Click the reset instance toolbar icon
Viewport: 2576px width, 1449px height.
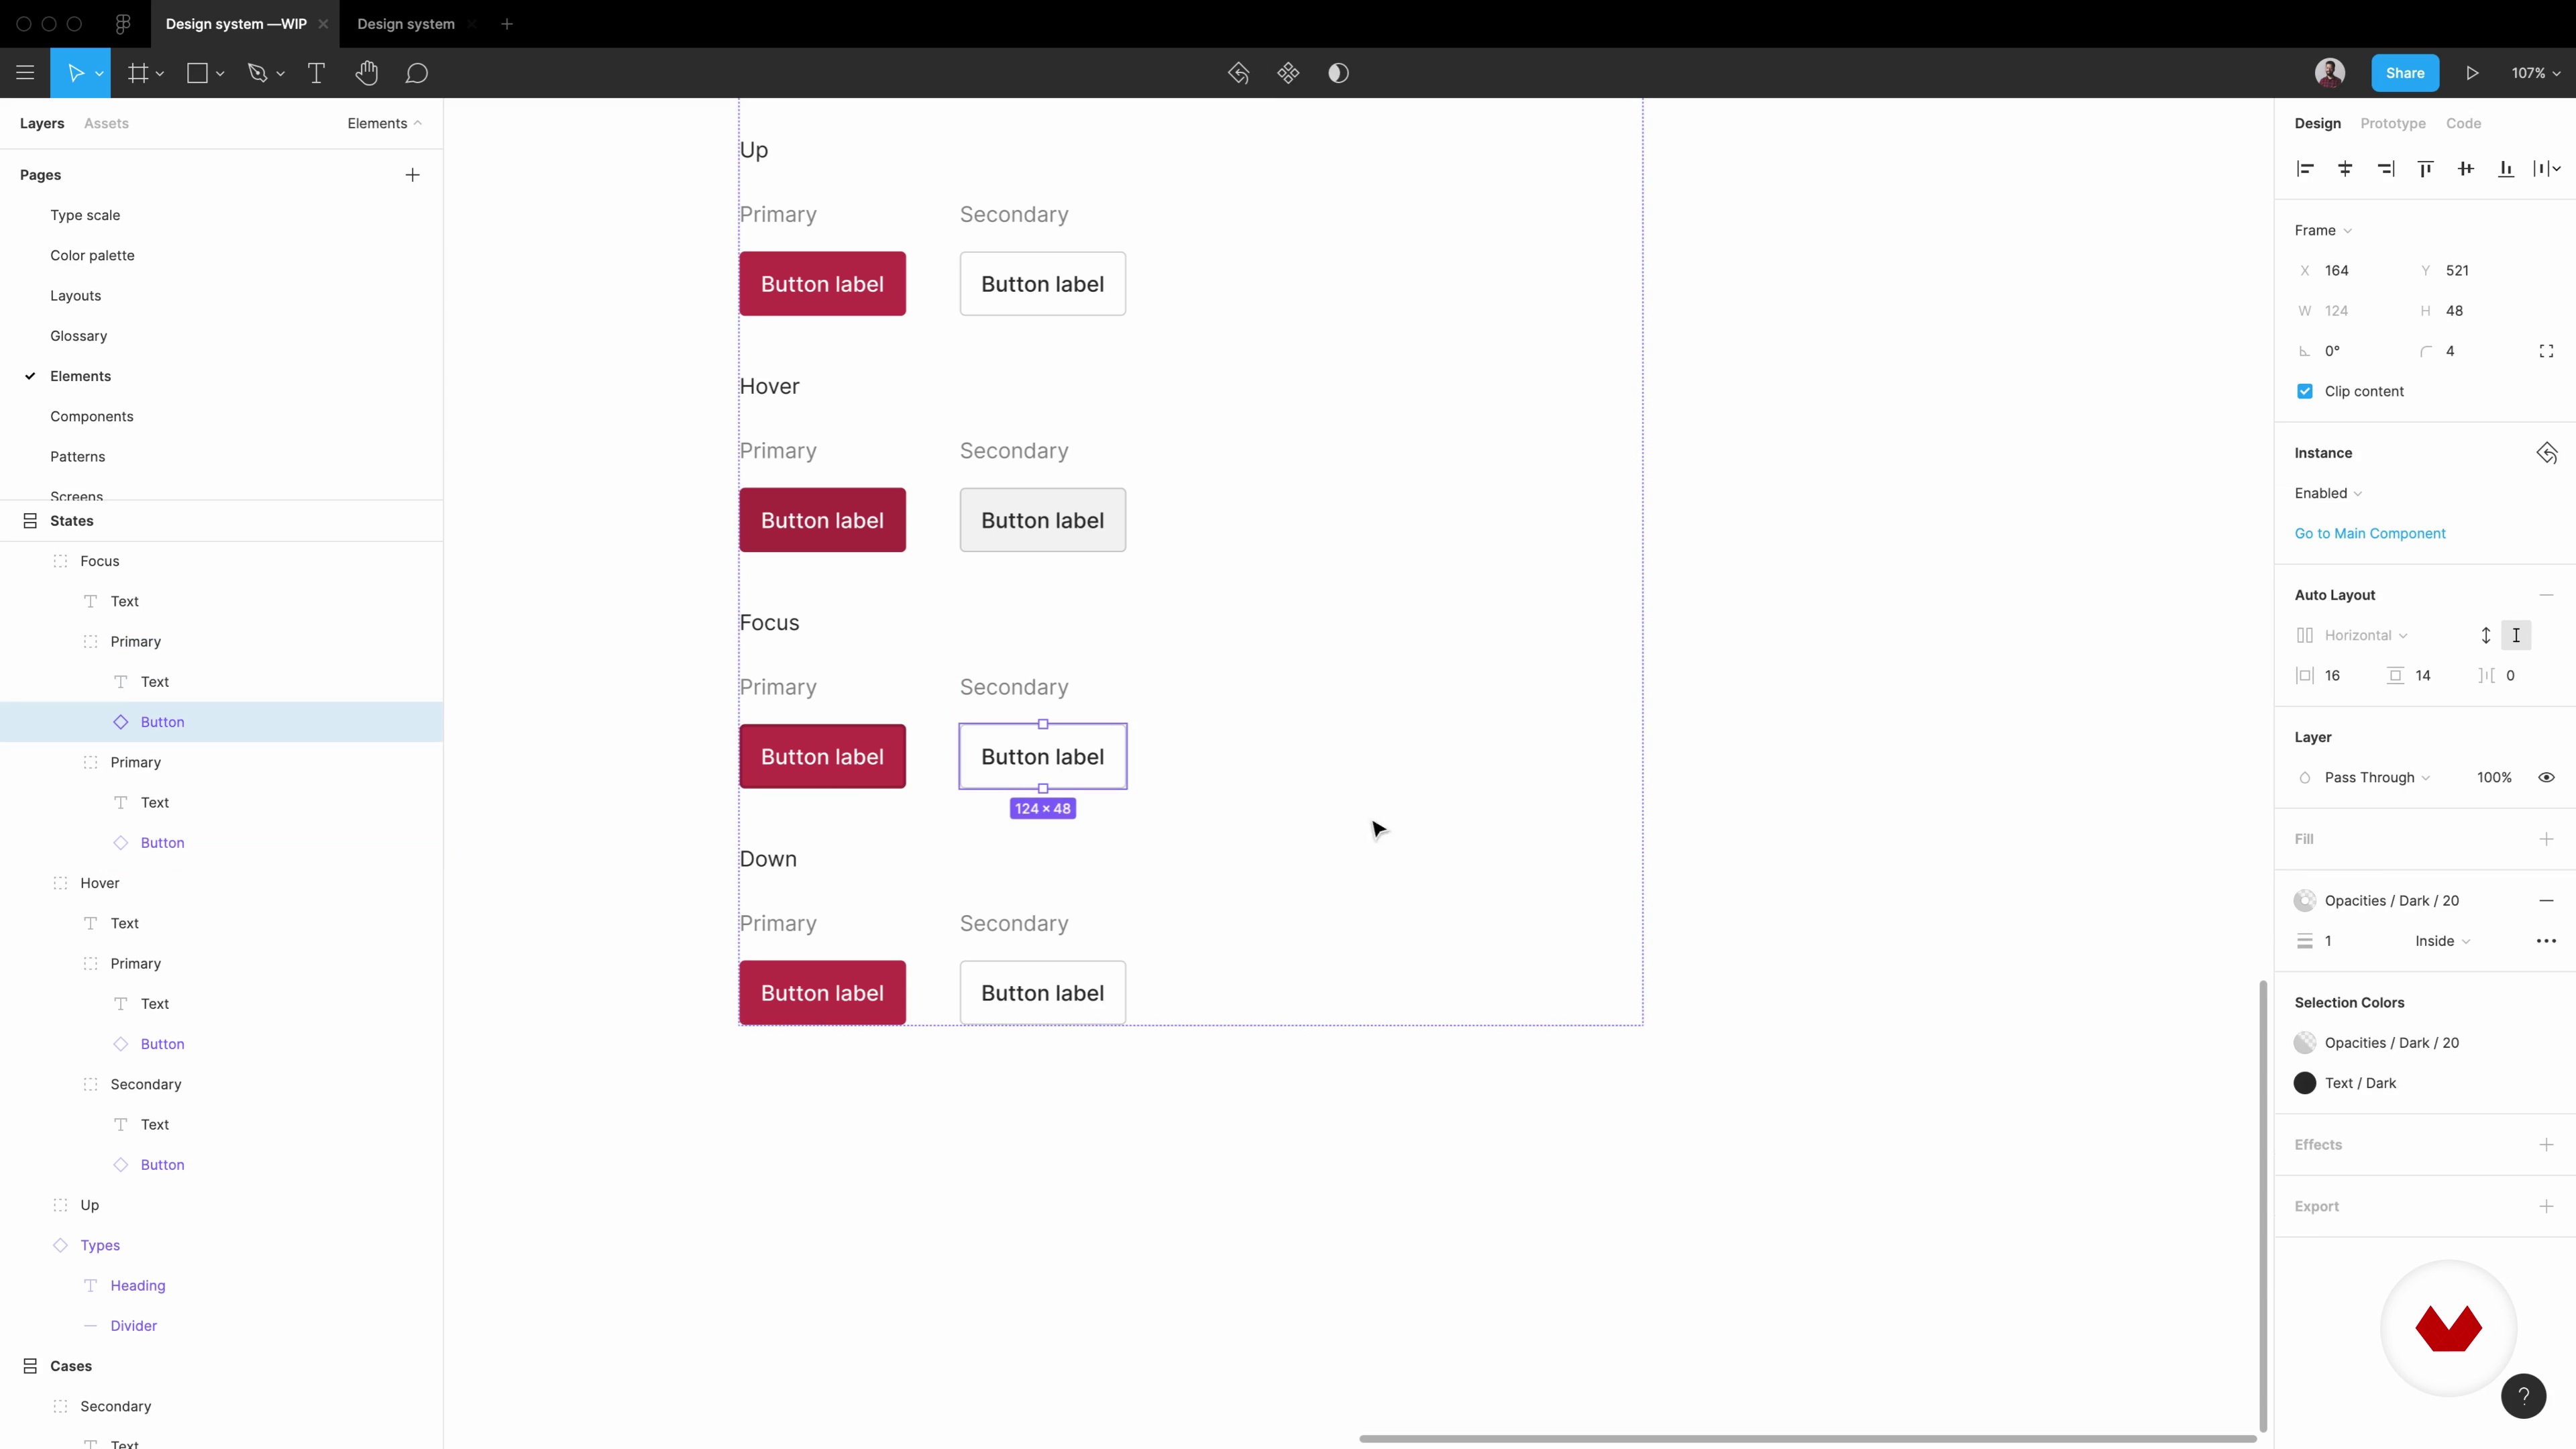coord(1239,73)
